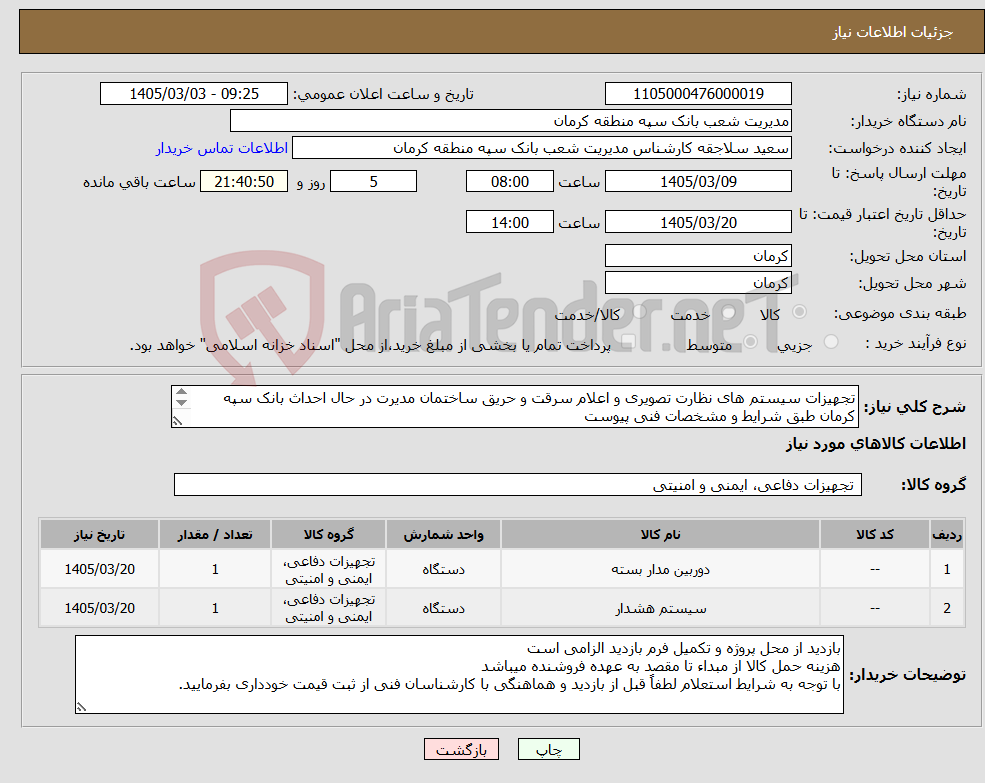985x783 pixels.
Task: Click the ایجاد کننده درخواست field
Action: [541, 148]
